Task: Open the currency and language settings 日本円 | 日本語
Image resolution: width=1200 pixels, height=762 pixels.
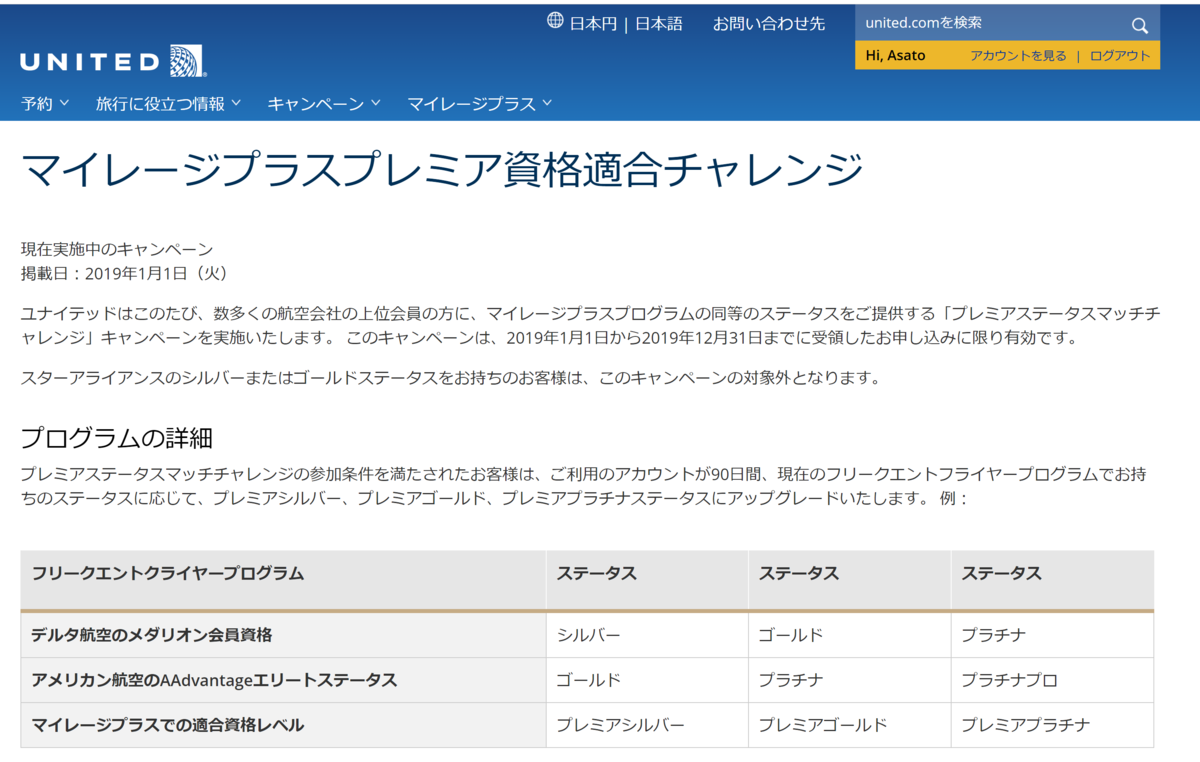Action: click(625, 22)
